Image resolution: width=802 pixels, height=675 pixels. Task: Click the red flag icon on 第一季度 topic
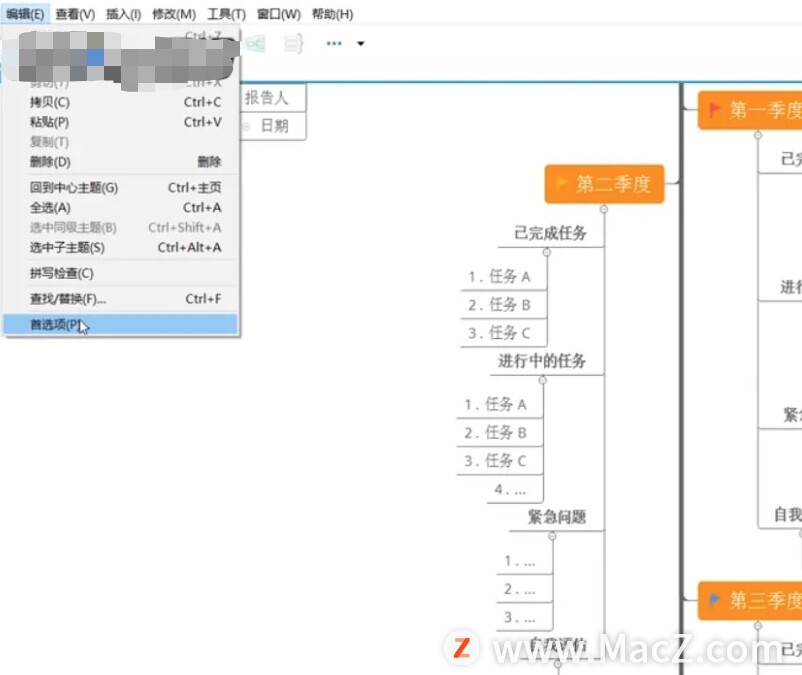point(714,109)
